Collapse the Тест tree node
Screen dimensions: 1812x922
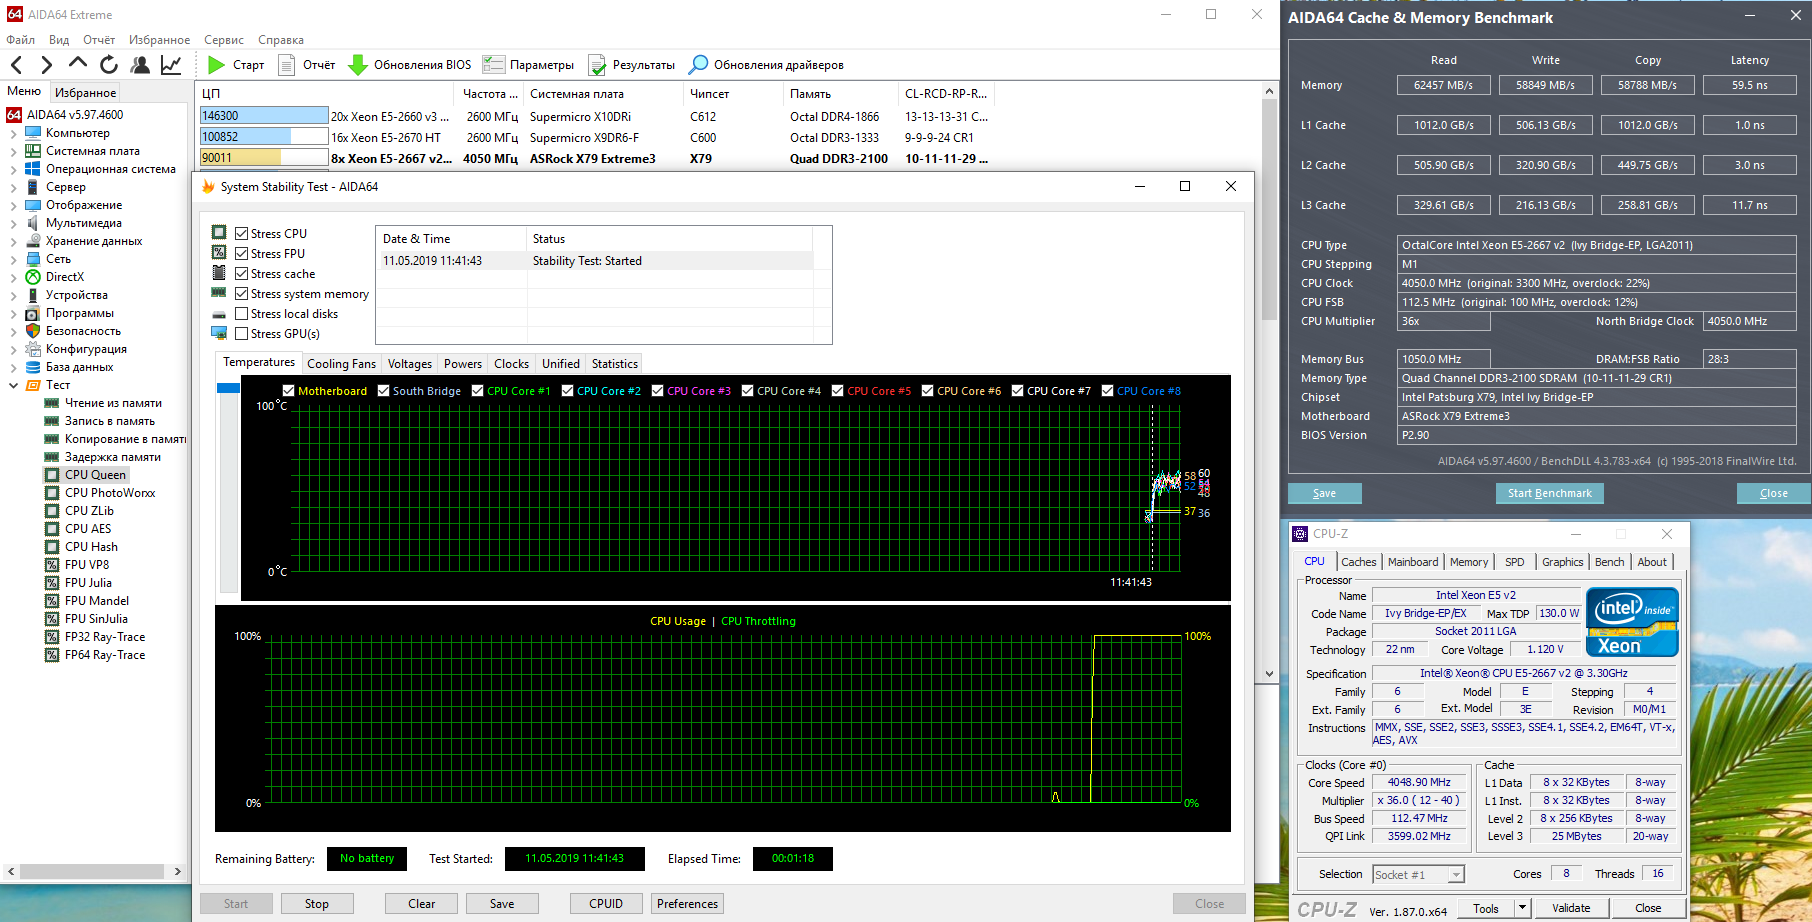(13, 385)
